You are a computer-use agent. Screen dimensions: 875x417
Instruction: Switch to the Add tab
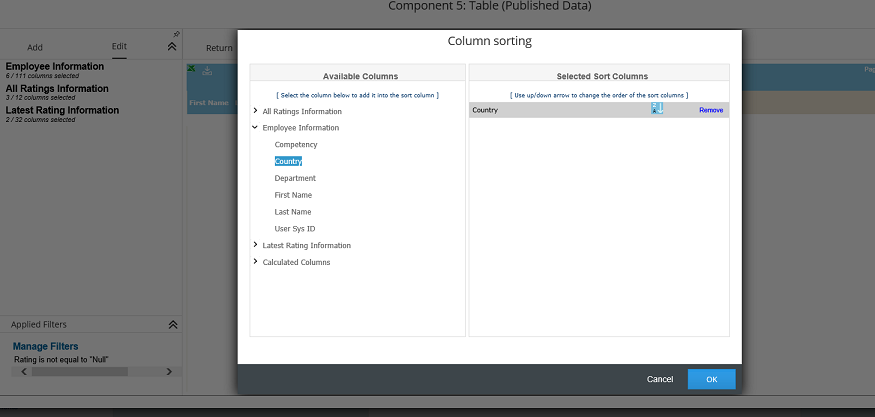[x=35, y=47]
